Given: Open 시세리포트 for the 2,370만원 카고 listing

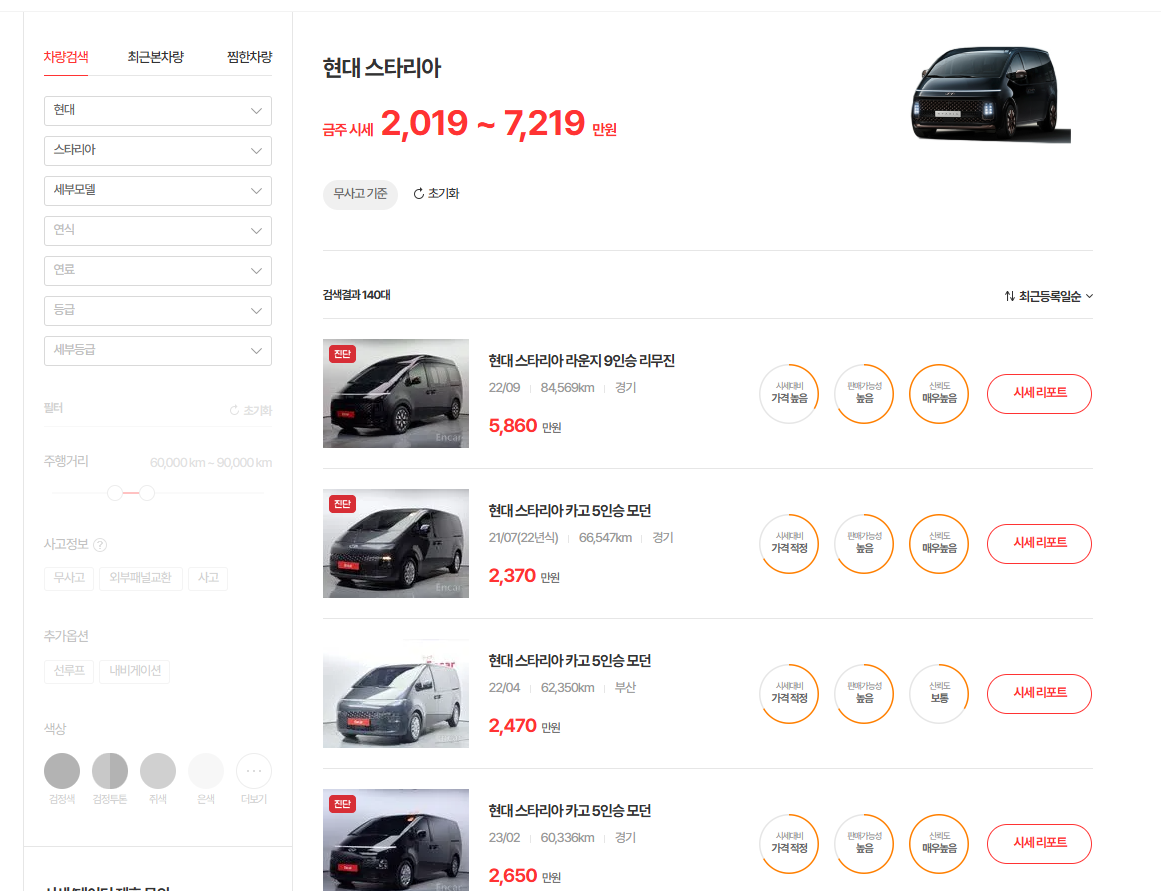Looking at the screenshot, I should point(1040,544).
